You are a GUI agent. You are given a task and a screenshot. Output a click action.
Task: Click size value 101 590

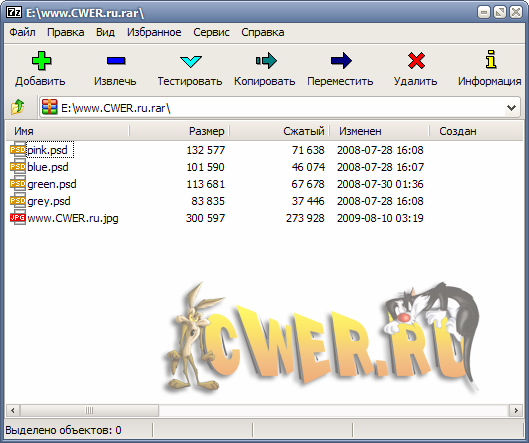coord(205,167)
